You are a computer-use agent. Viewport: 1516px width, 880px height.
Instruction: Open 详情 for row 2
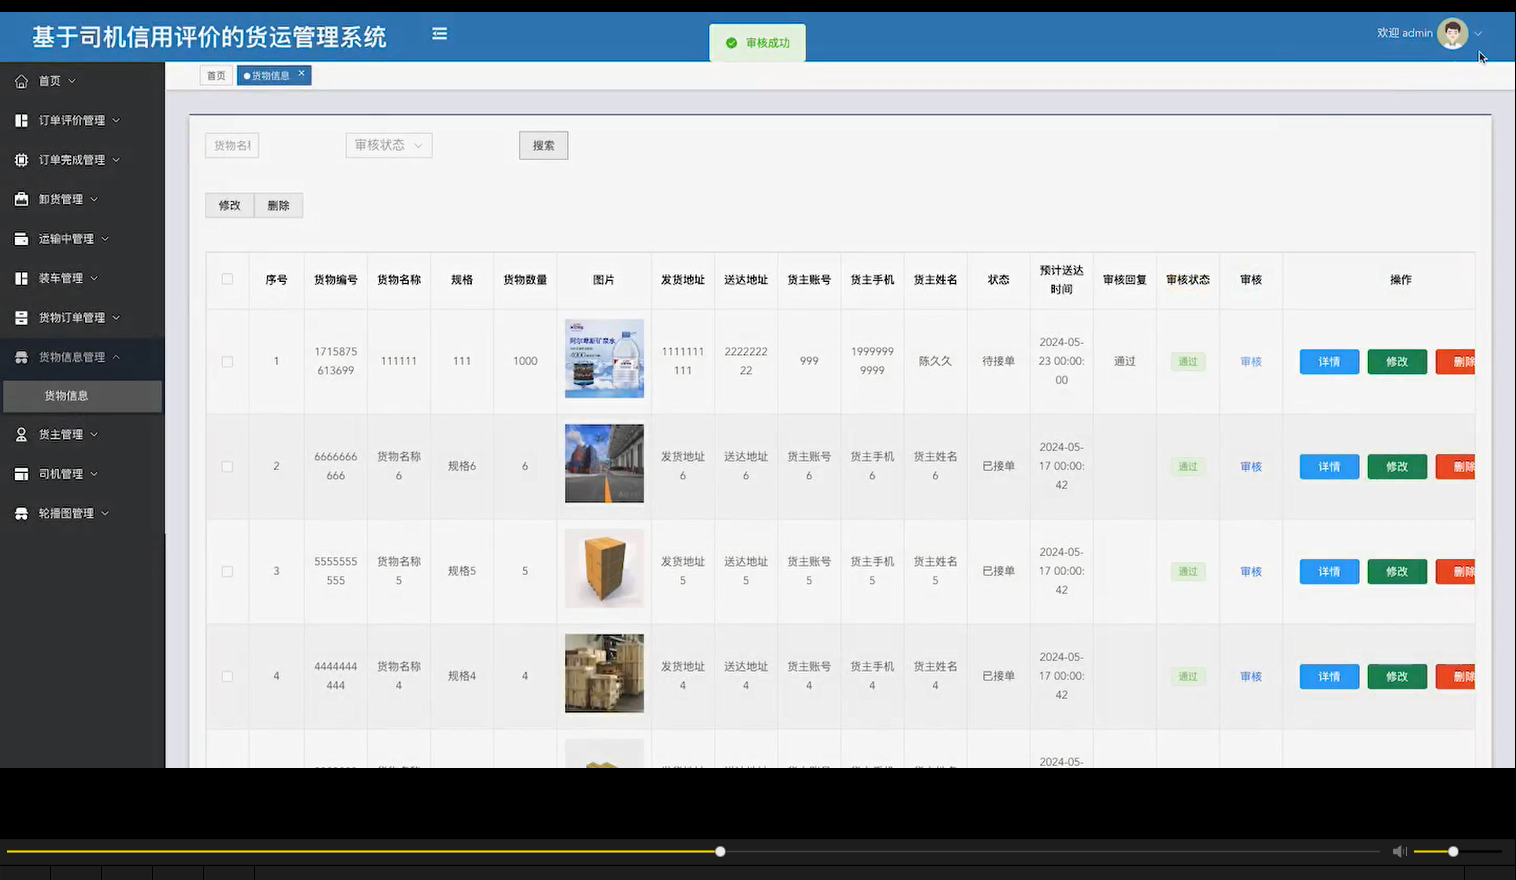pos(1328,466)
